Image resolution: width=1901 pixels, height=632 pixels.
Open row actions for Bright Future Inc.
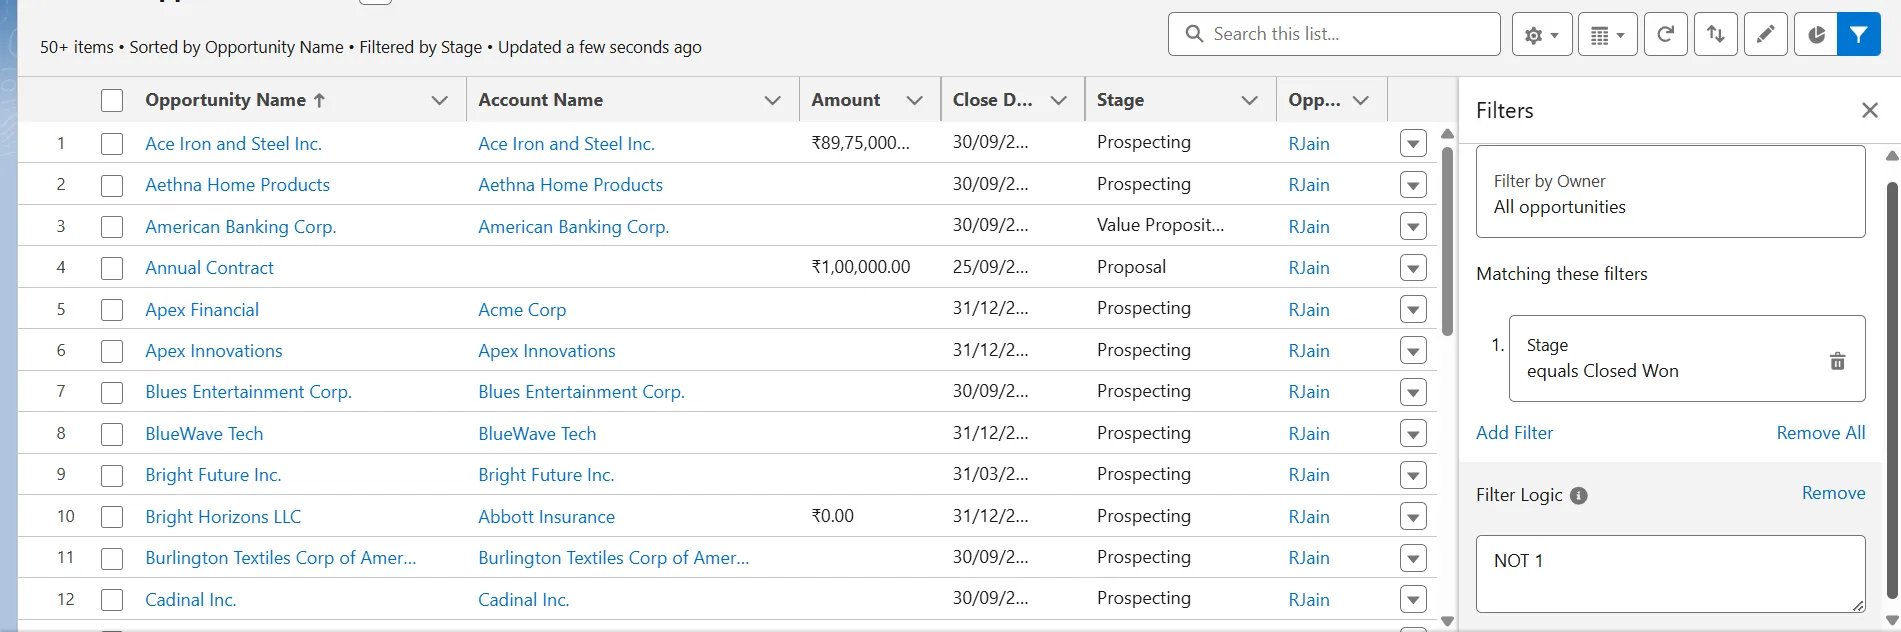(x=1413, y=475)
